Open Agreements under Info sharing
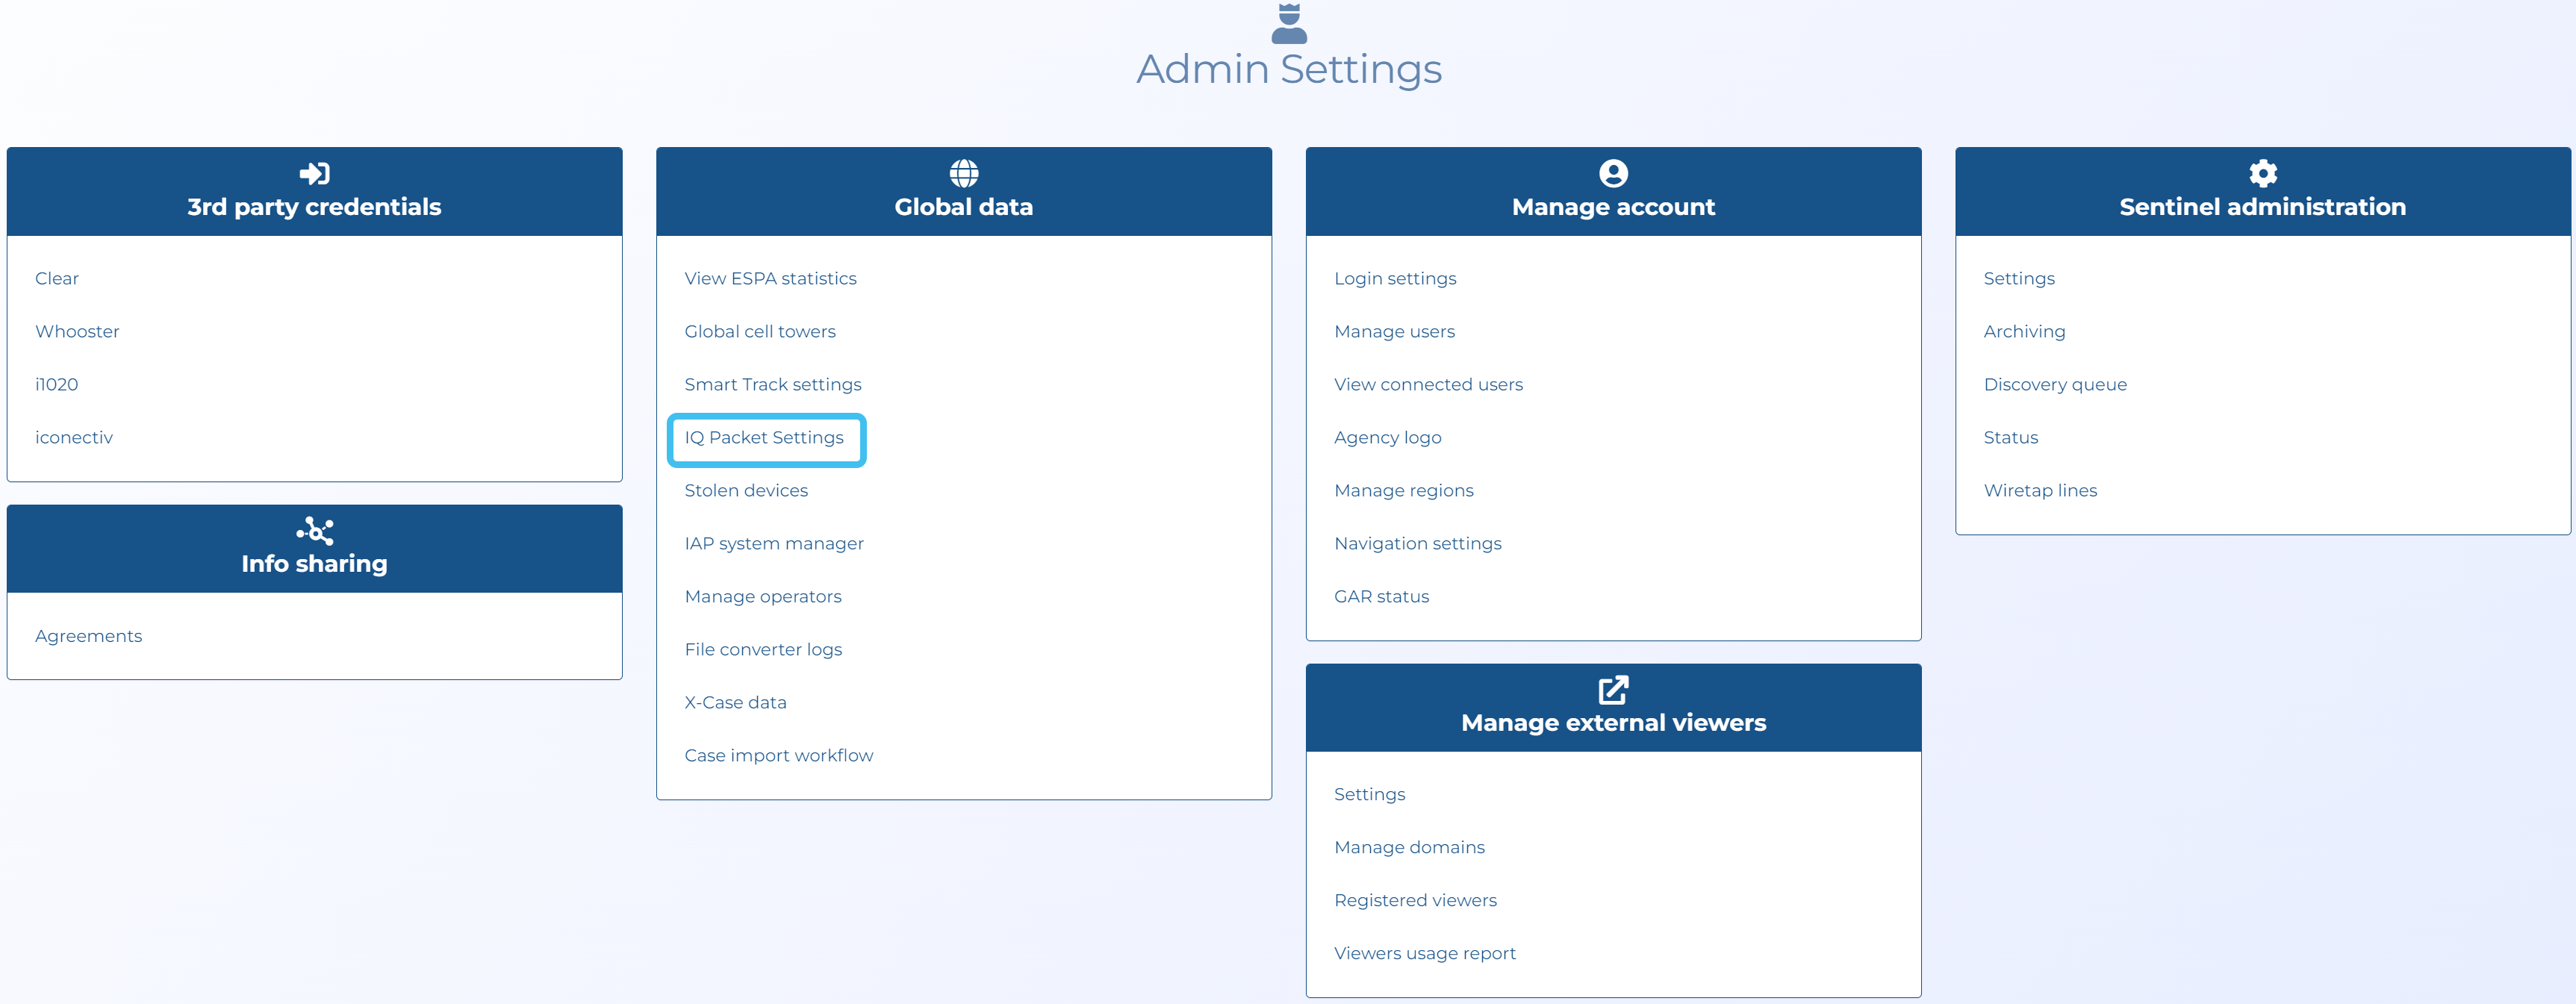Screen dimensions: 2576x1004 [x=89, y=635]
